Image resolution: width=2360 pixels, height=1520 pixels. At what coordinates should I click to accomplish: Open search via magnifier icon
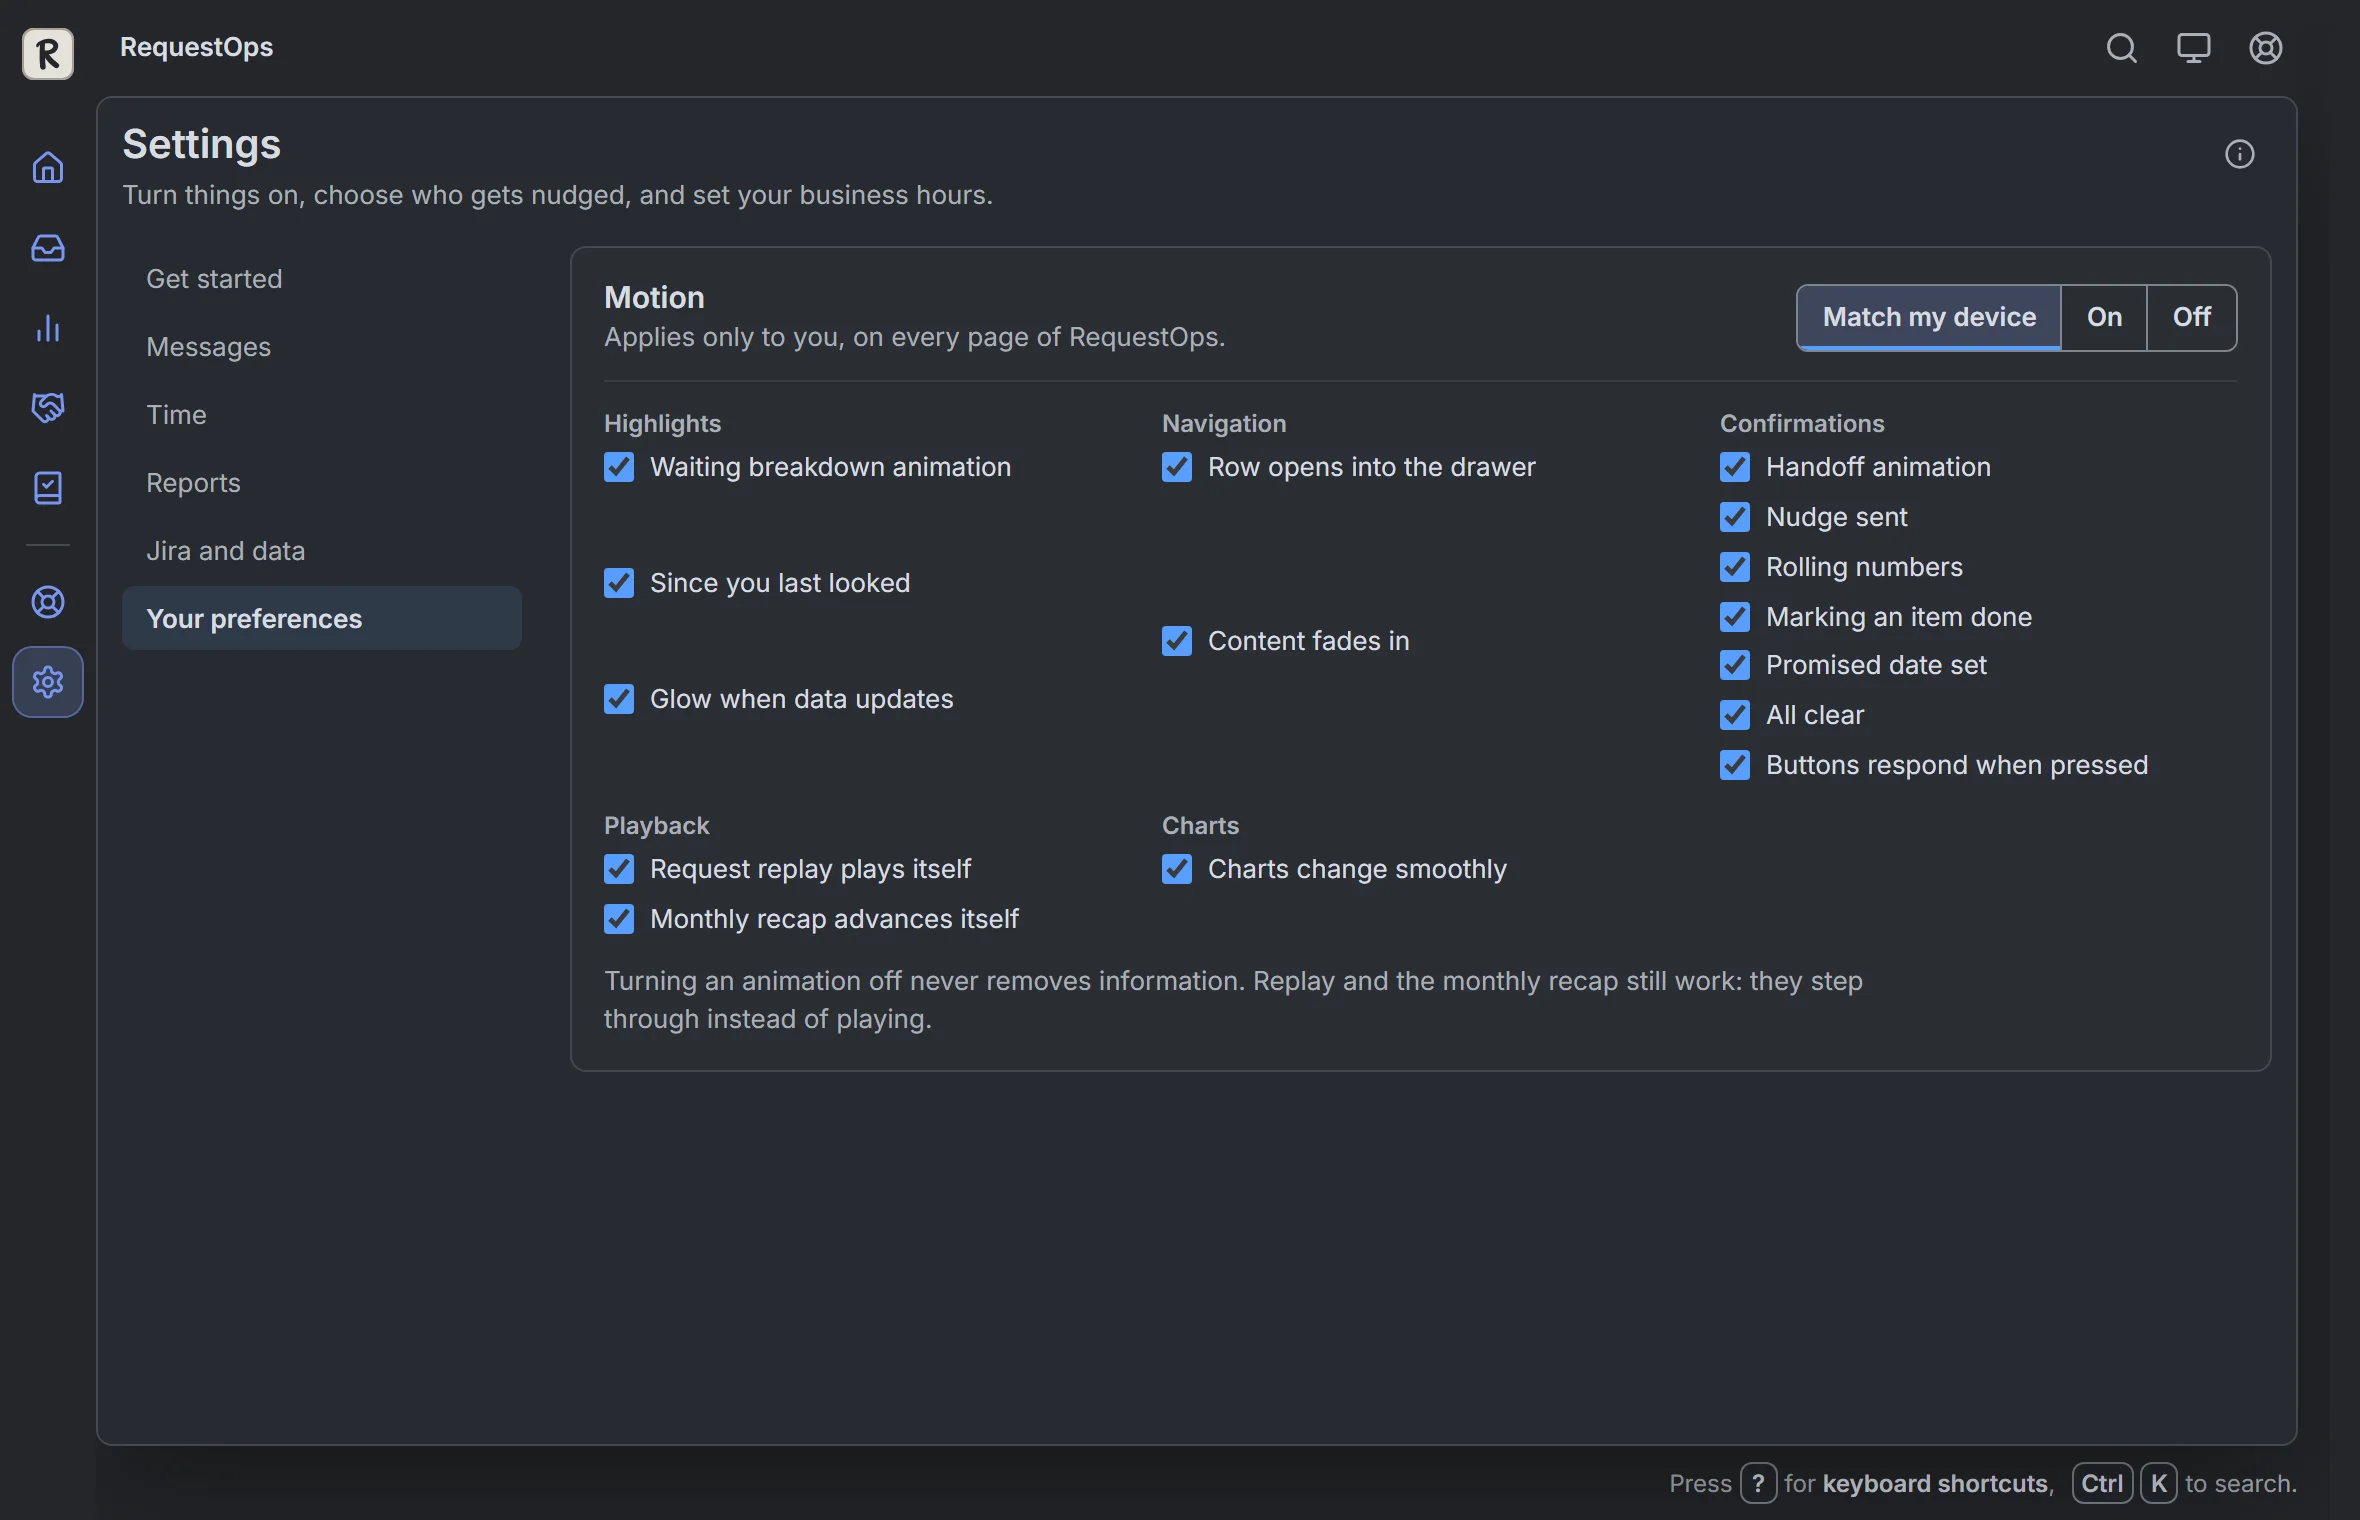click(2121, 48)
